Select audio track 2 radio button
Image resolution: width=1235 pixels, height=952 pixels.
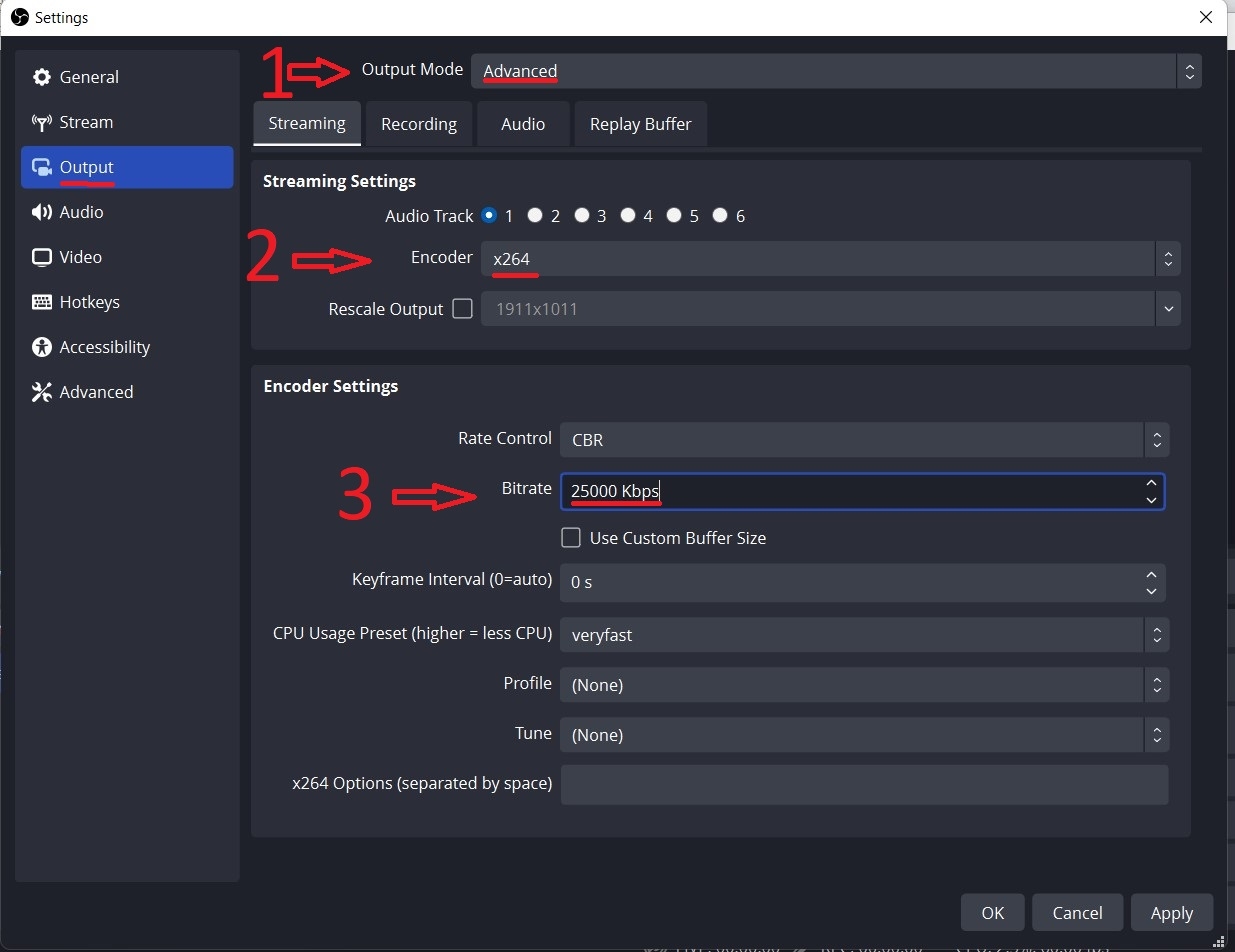click(x=536, y=216)
